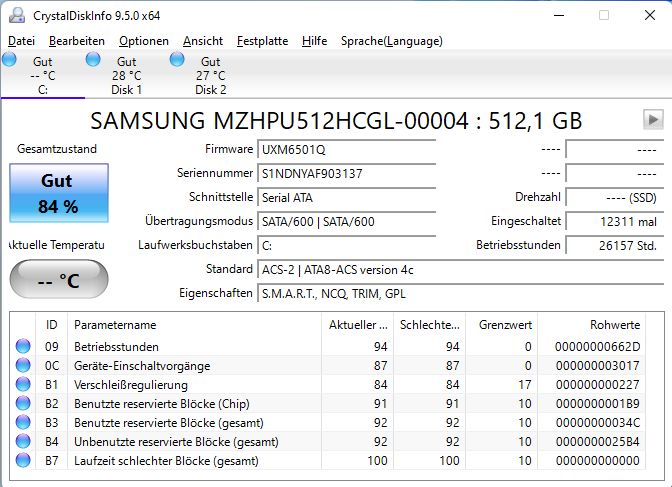Image resolution: width=672 pixels, height=487 pixels.
Task: Click the blue status orb for Disk 1
Action: [93, 59]
